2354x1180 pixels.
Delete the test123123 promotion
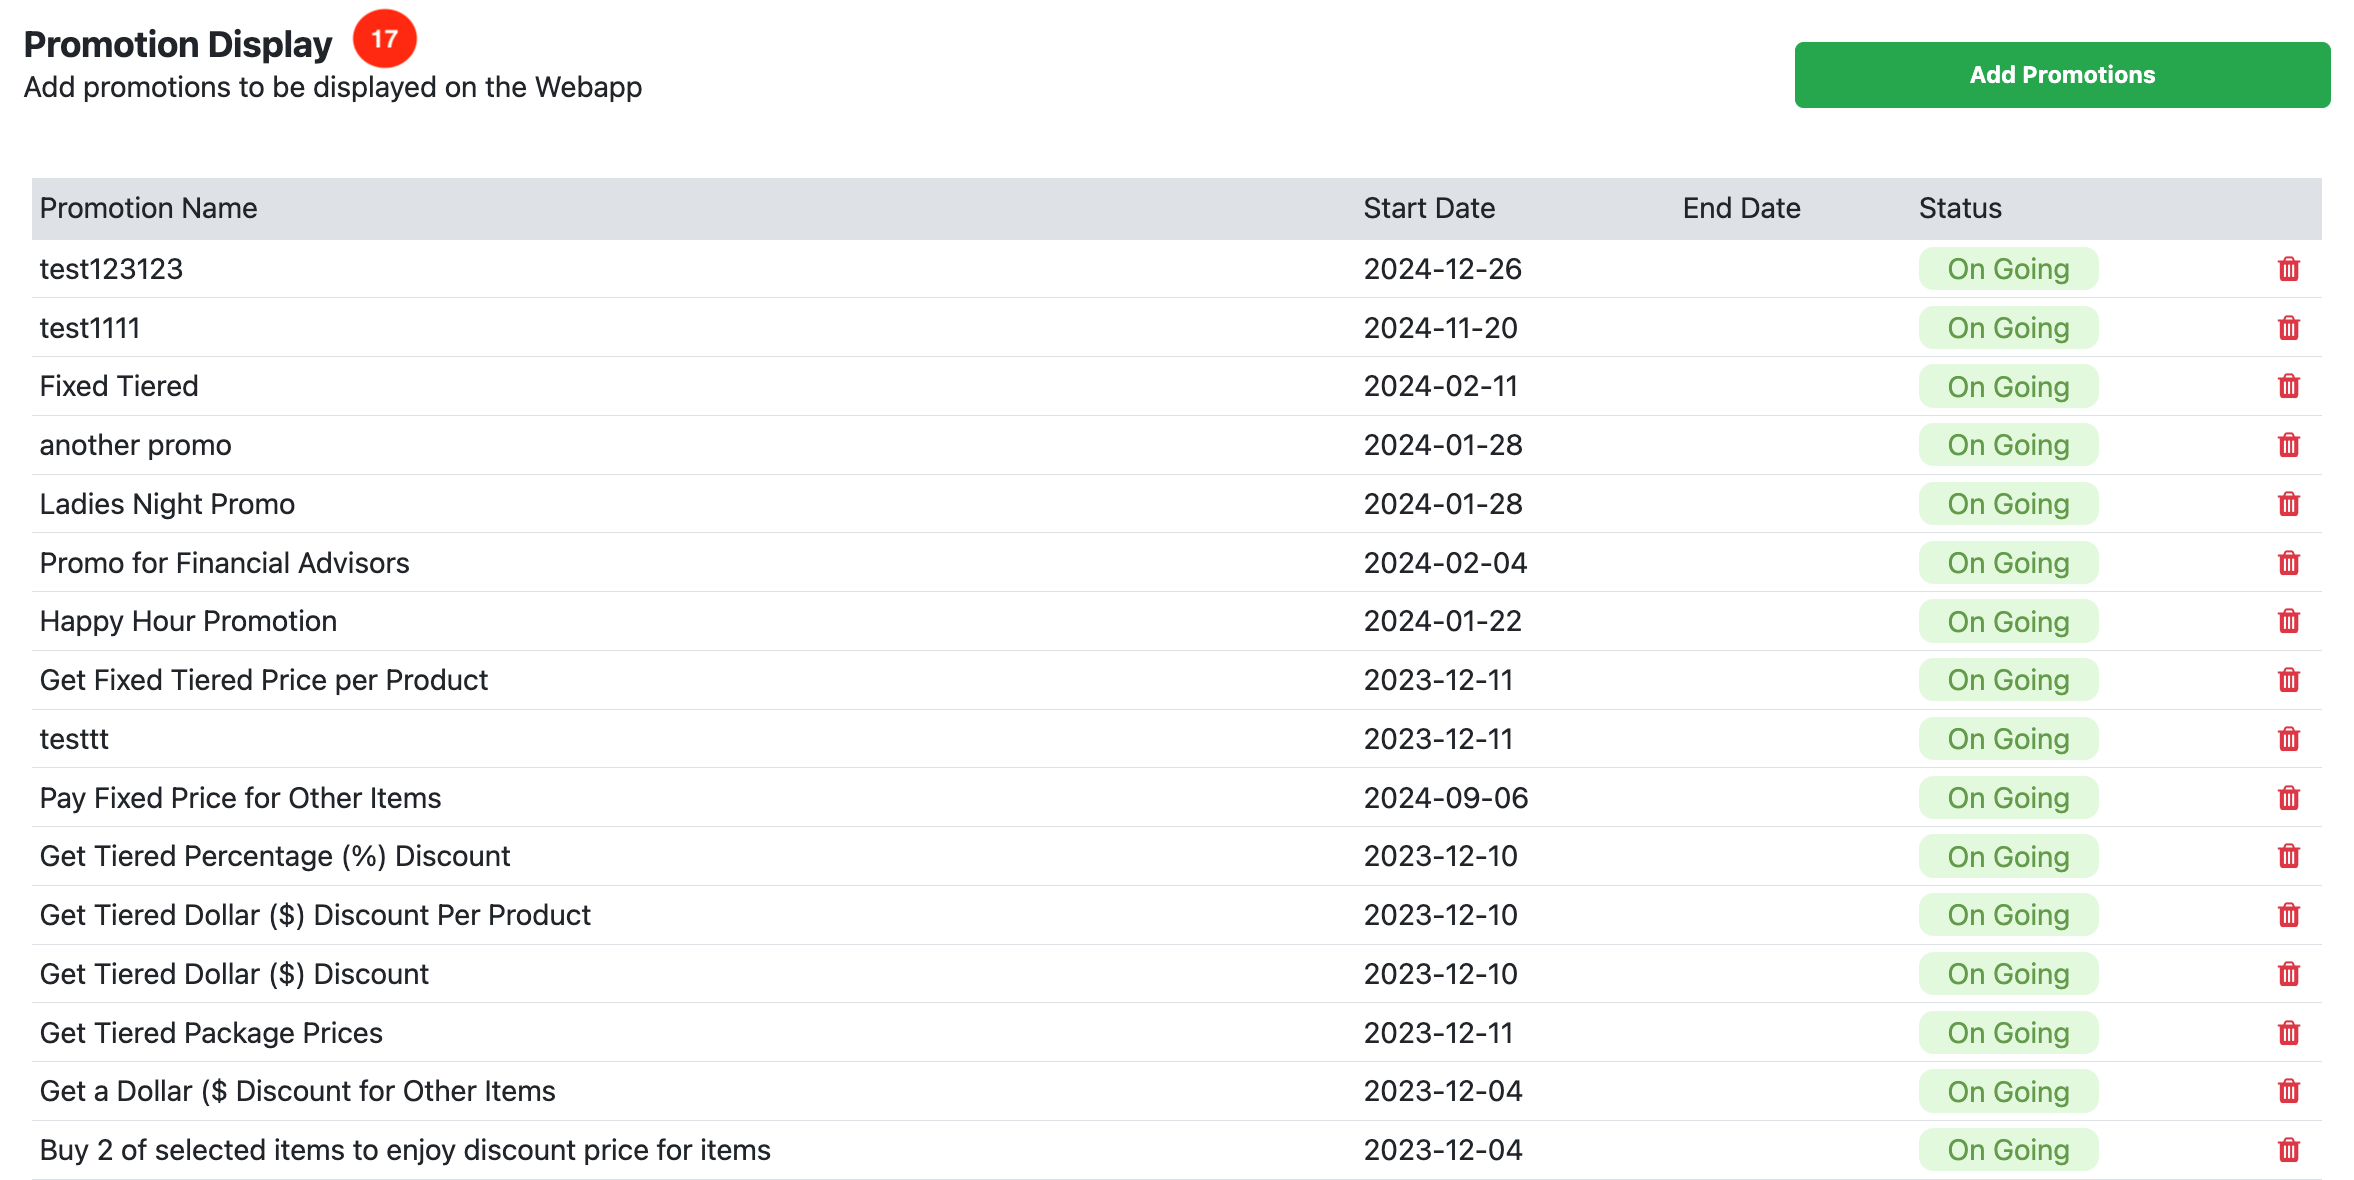pos(2288,269)
